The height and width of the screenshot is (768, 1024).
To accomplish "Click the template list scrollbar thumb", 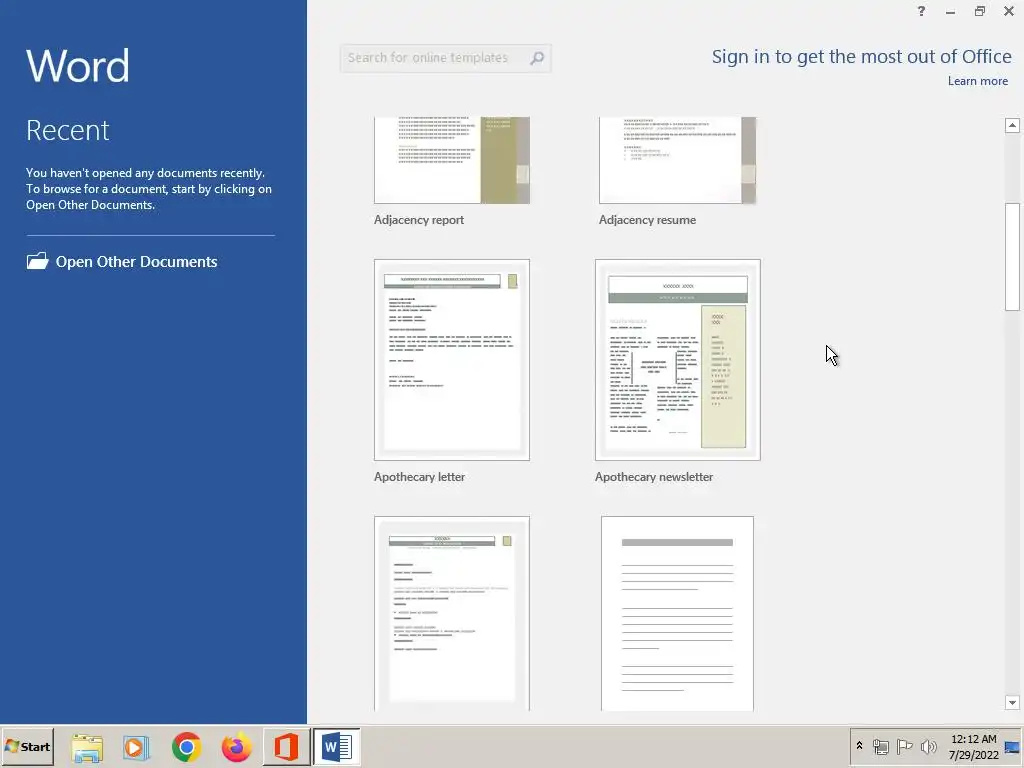I will point(1012,257).
